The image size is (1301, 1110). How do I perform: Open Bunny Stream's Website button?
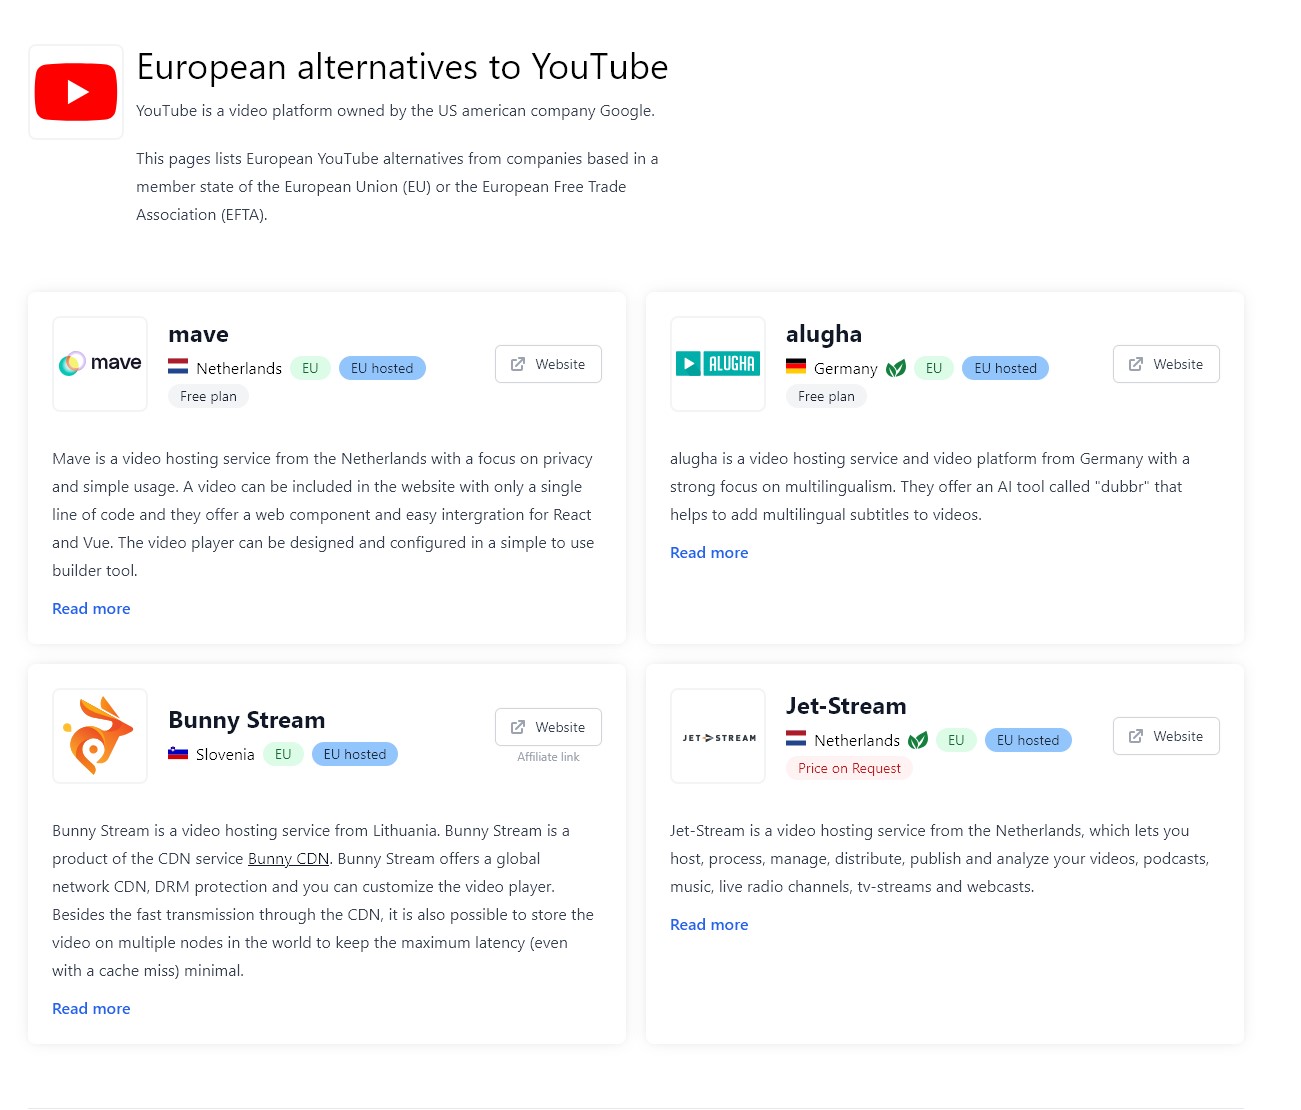pos(548,727)
